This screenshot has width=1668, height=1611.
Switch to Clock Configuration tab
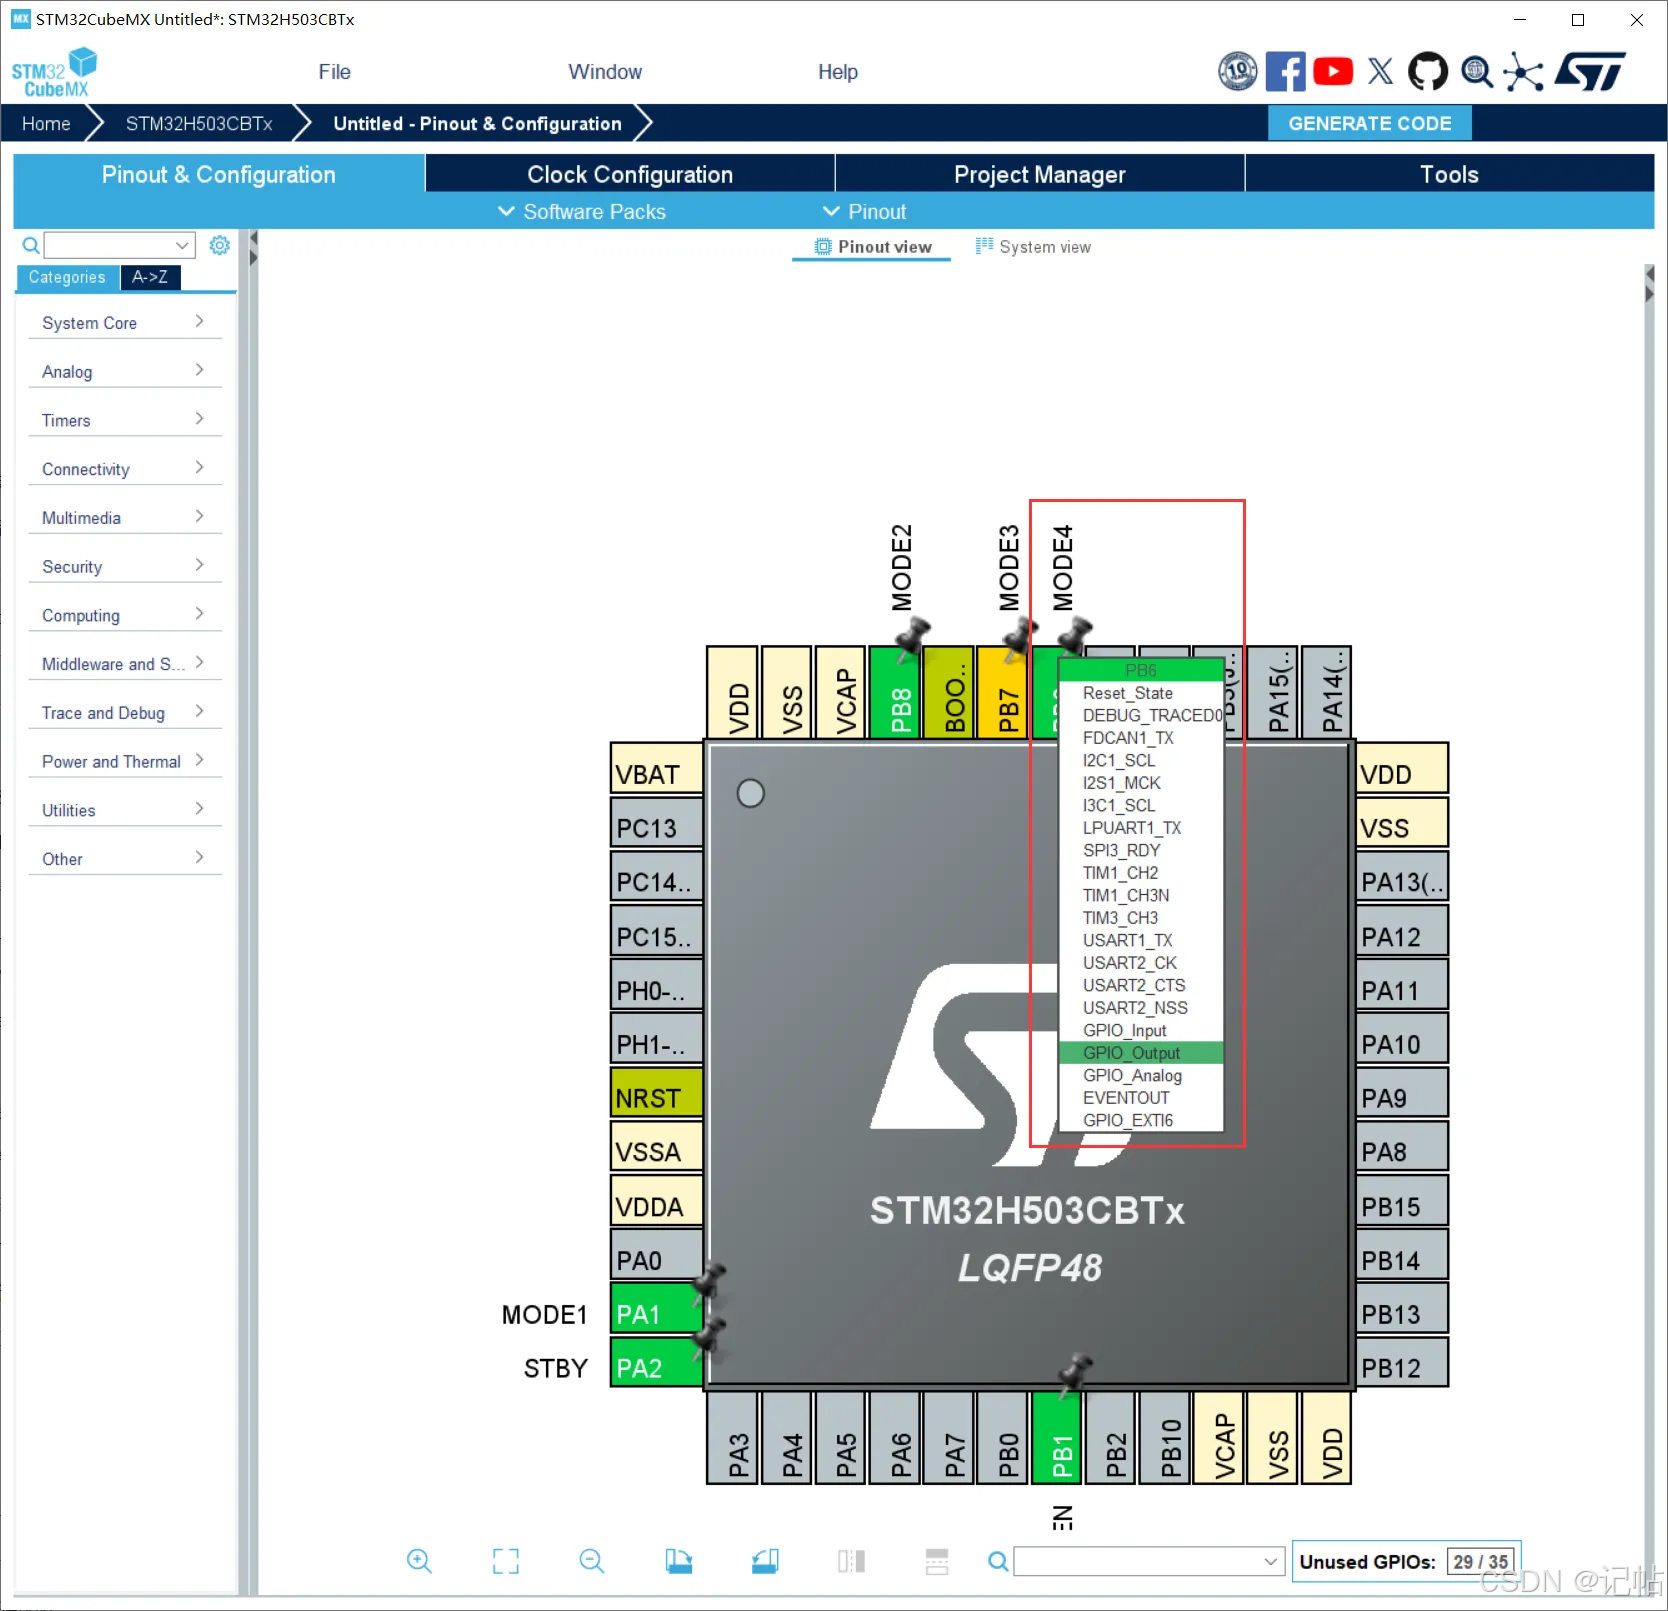(630, 174)
